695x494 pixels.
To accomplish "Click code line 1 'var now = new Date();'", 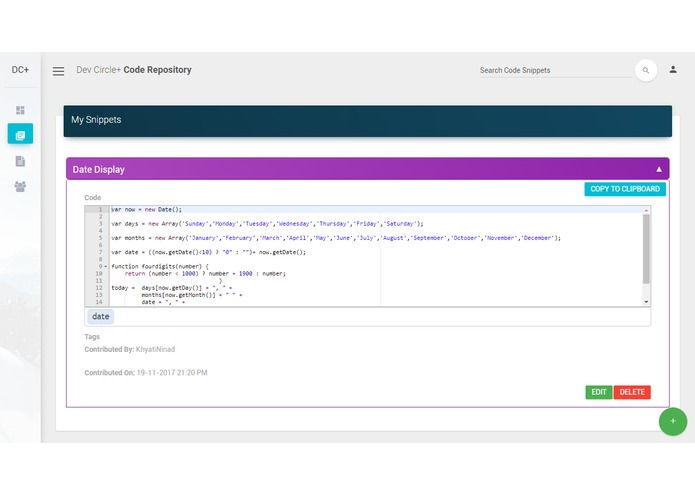I will click(146, 210).
